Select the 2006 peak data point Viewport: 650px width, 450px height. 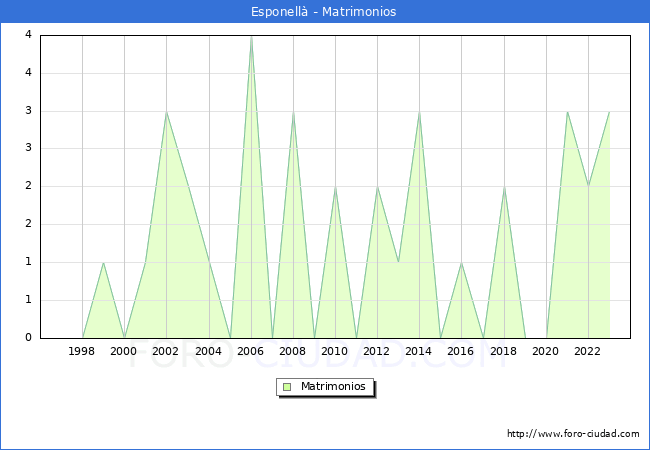(x=251, y=36)
